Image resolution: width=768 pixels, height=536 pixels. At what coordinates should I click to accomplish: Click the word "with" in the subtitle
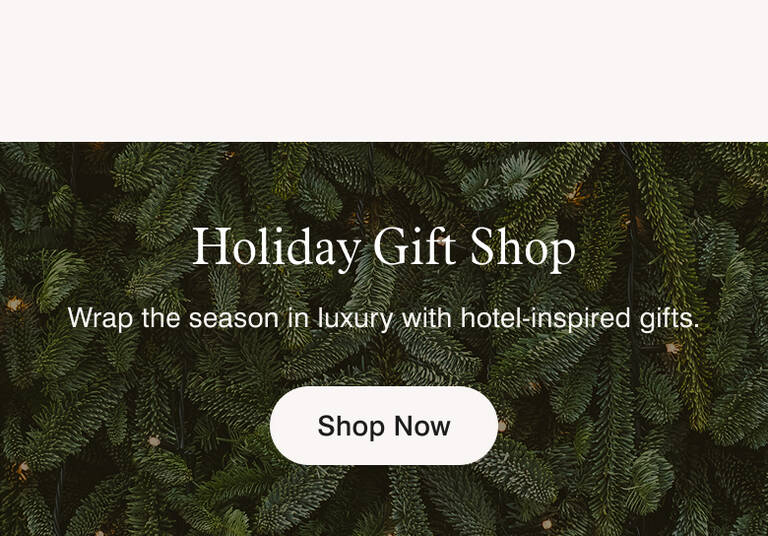tap(427, 318)
